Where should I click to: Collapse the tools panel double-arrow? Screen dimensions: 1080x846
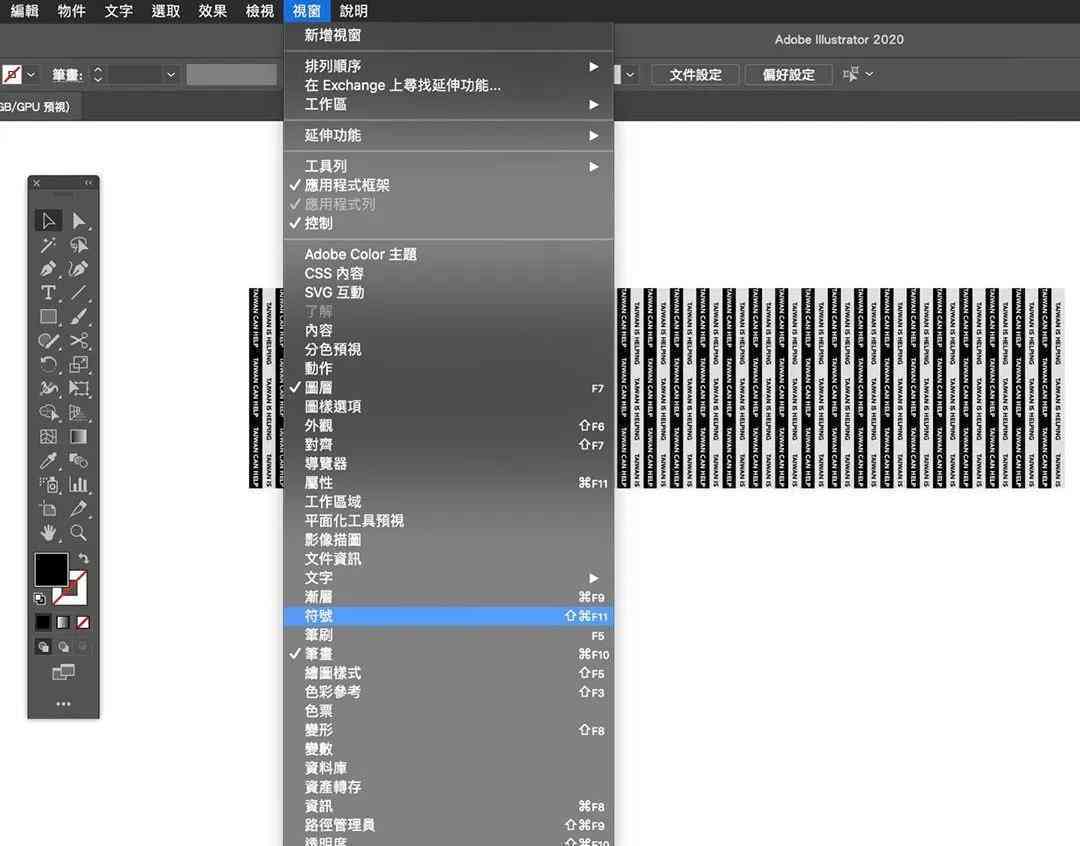[88, 183]
